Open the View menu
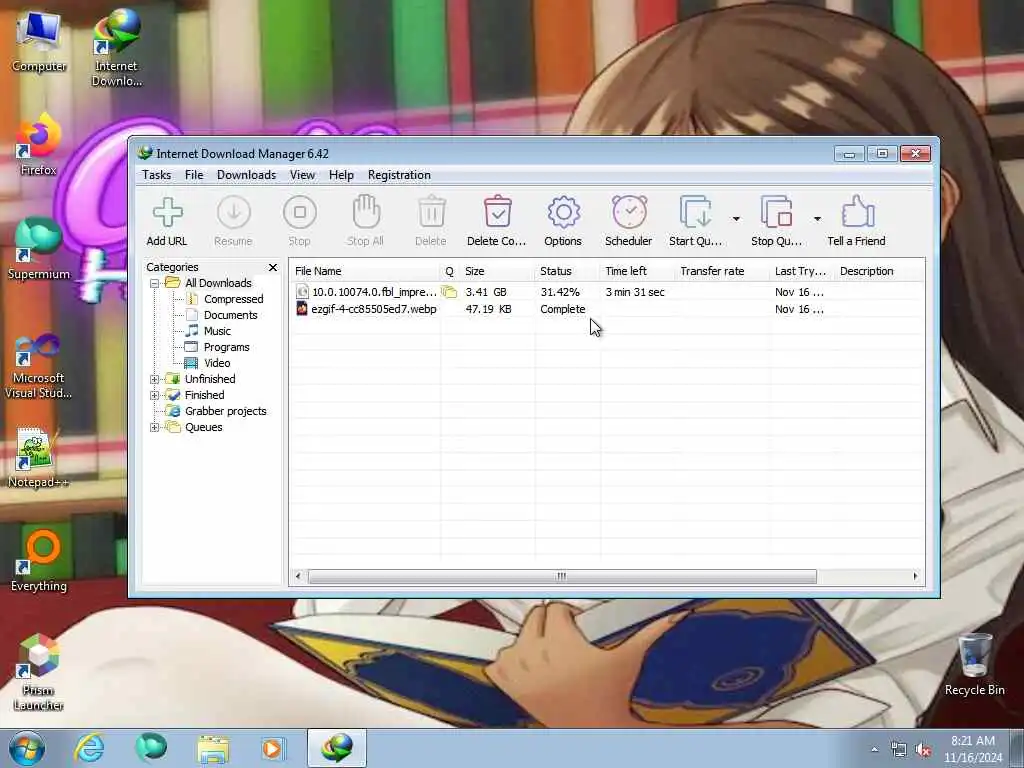 302,175
